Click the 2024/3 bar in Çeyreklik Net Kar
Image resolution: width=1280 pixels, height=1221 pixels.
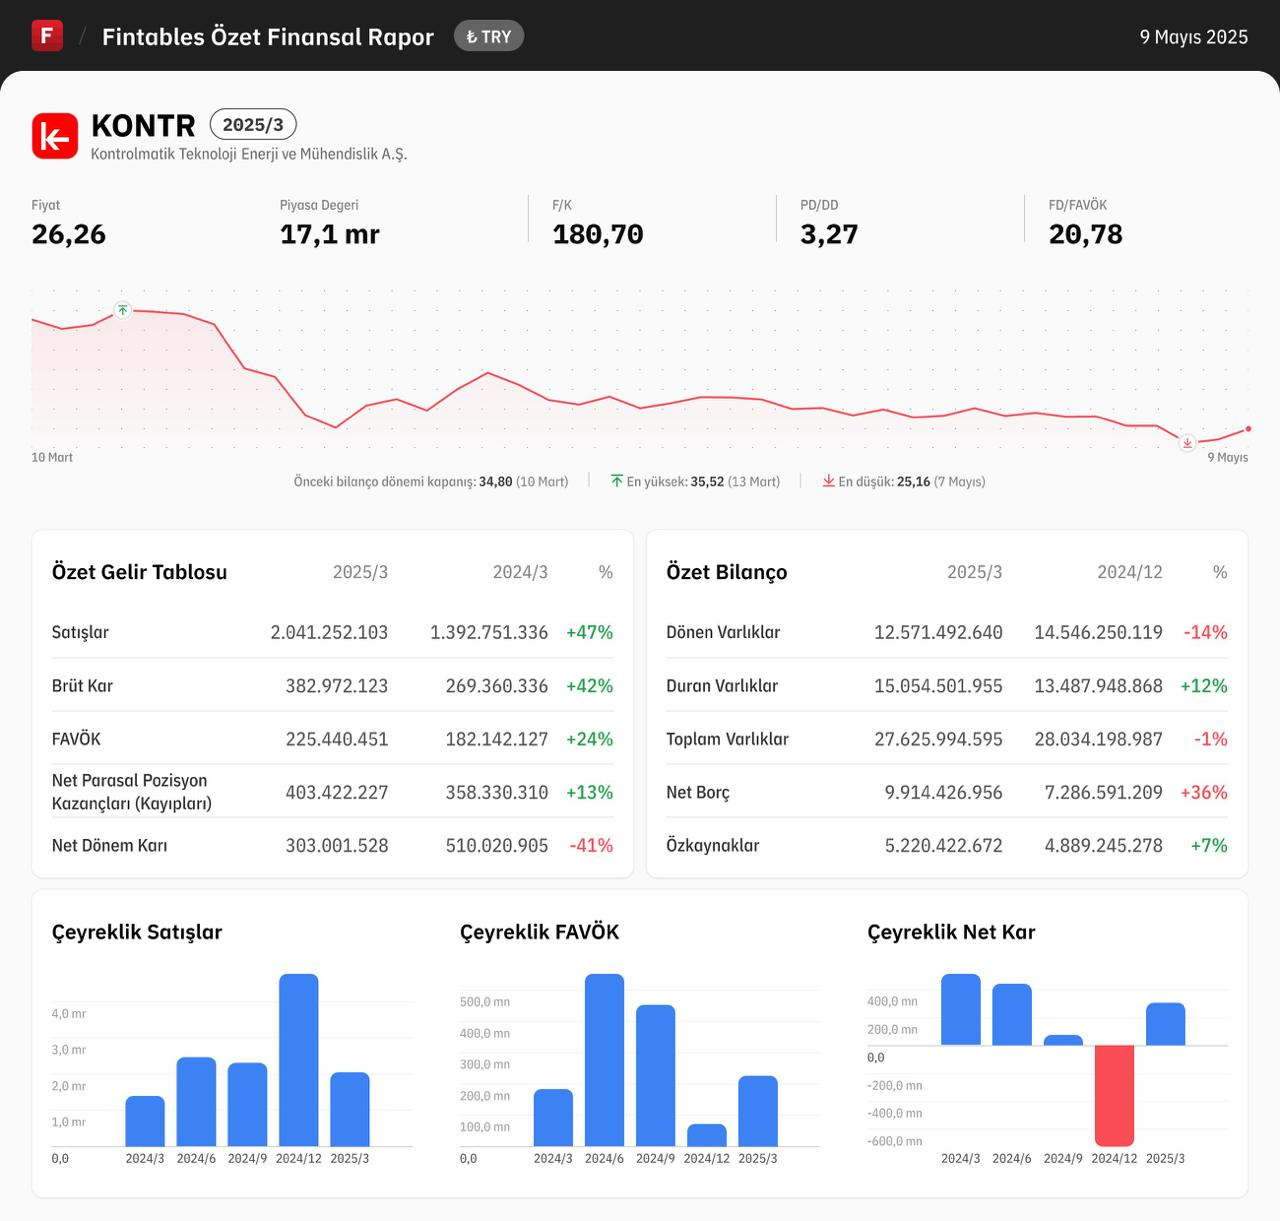click(x=961, y=1010)
